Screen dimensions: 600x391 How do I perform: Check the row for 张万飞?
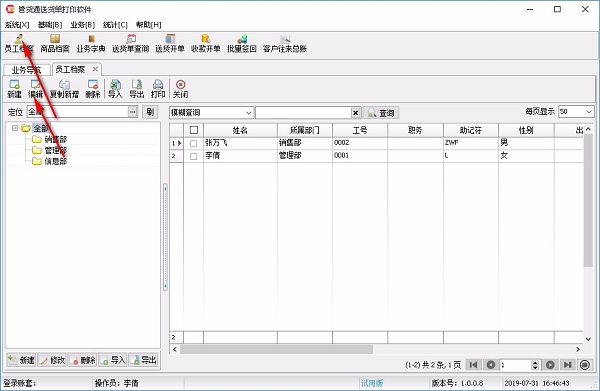tap(194, 143)
